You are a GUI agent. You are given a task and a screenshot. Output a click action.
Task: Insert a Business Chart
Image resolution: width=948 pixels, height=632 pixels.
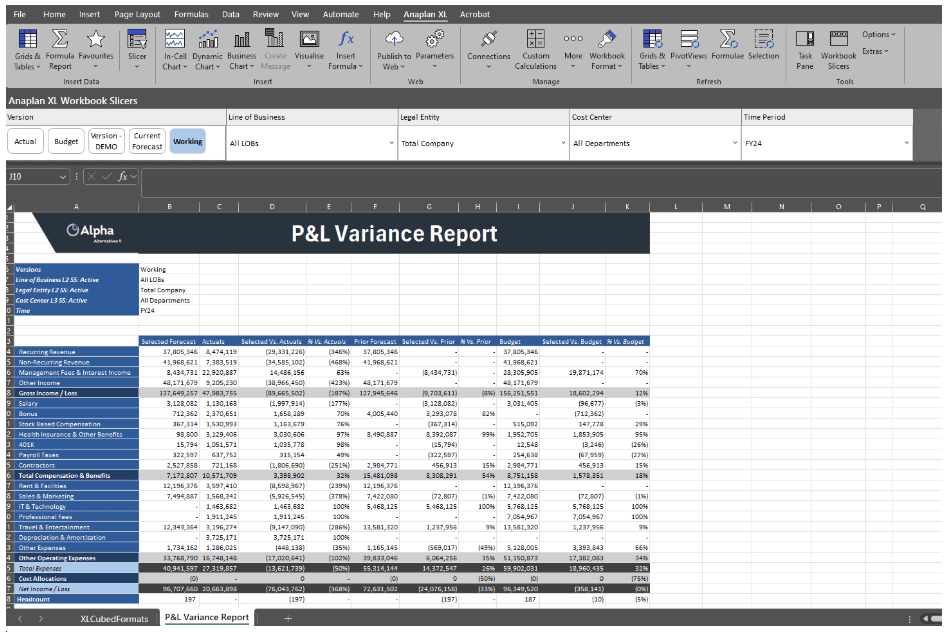(241, 50)
